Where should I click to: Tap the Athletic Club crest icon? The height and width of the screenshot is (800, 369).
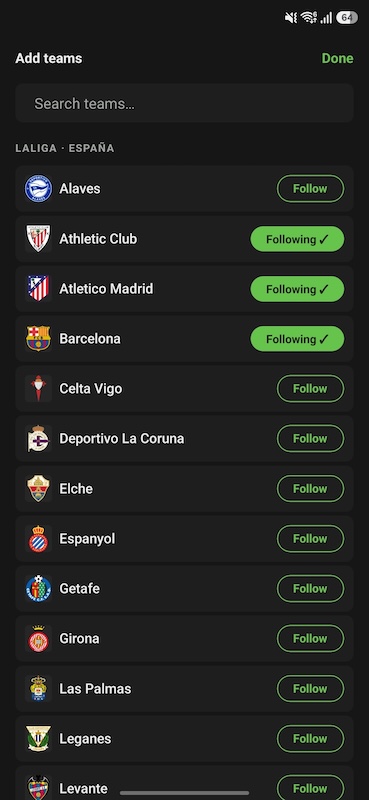pyautogui.click(x=38, y=239)
